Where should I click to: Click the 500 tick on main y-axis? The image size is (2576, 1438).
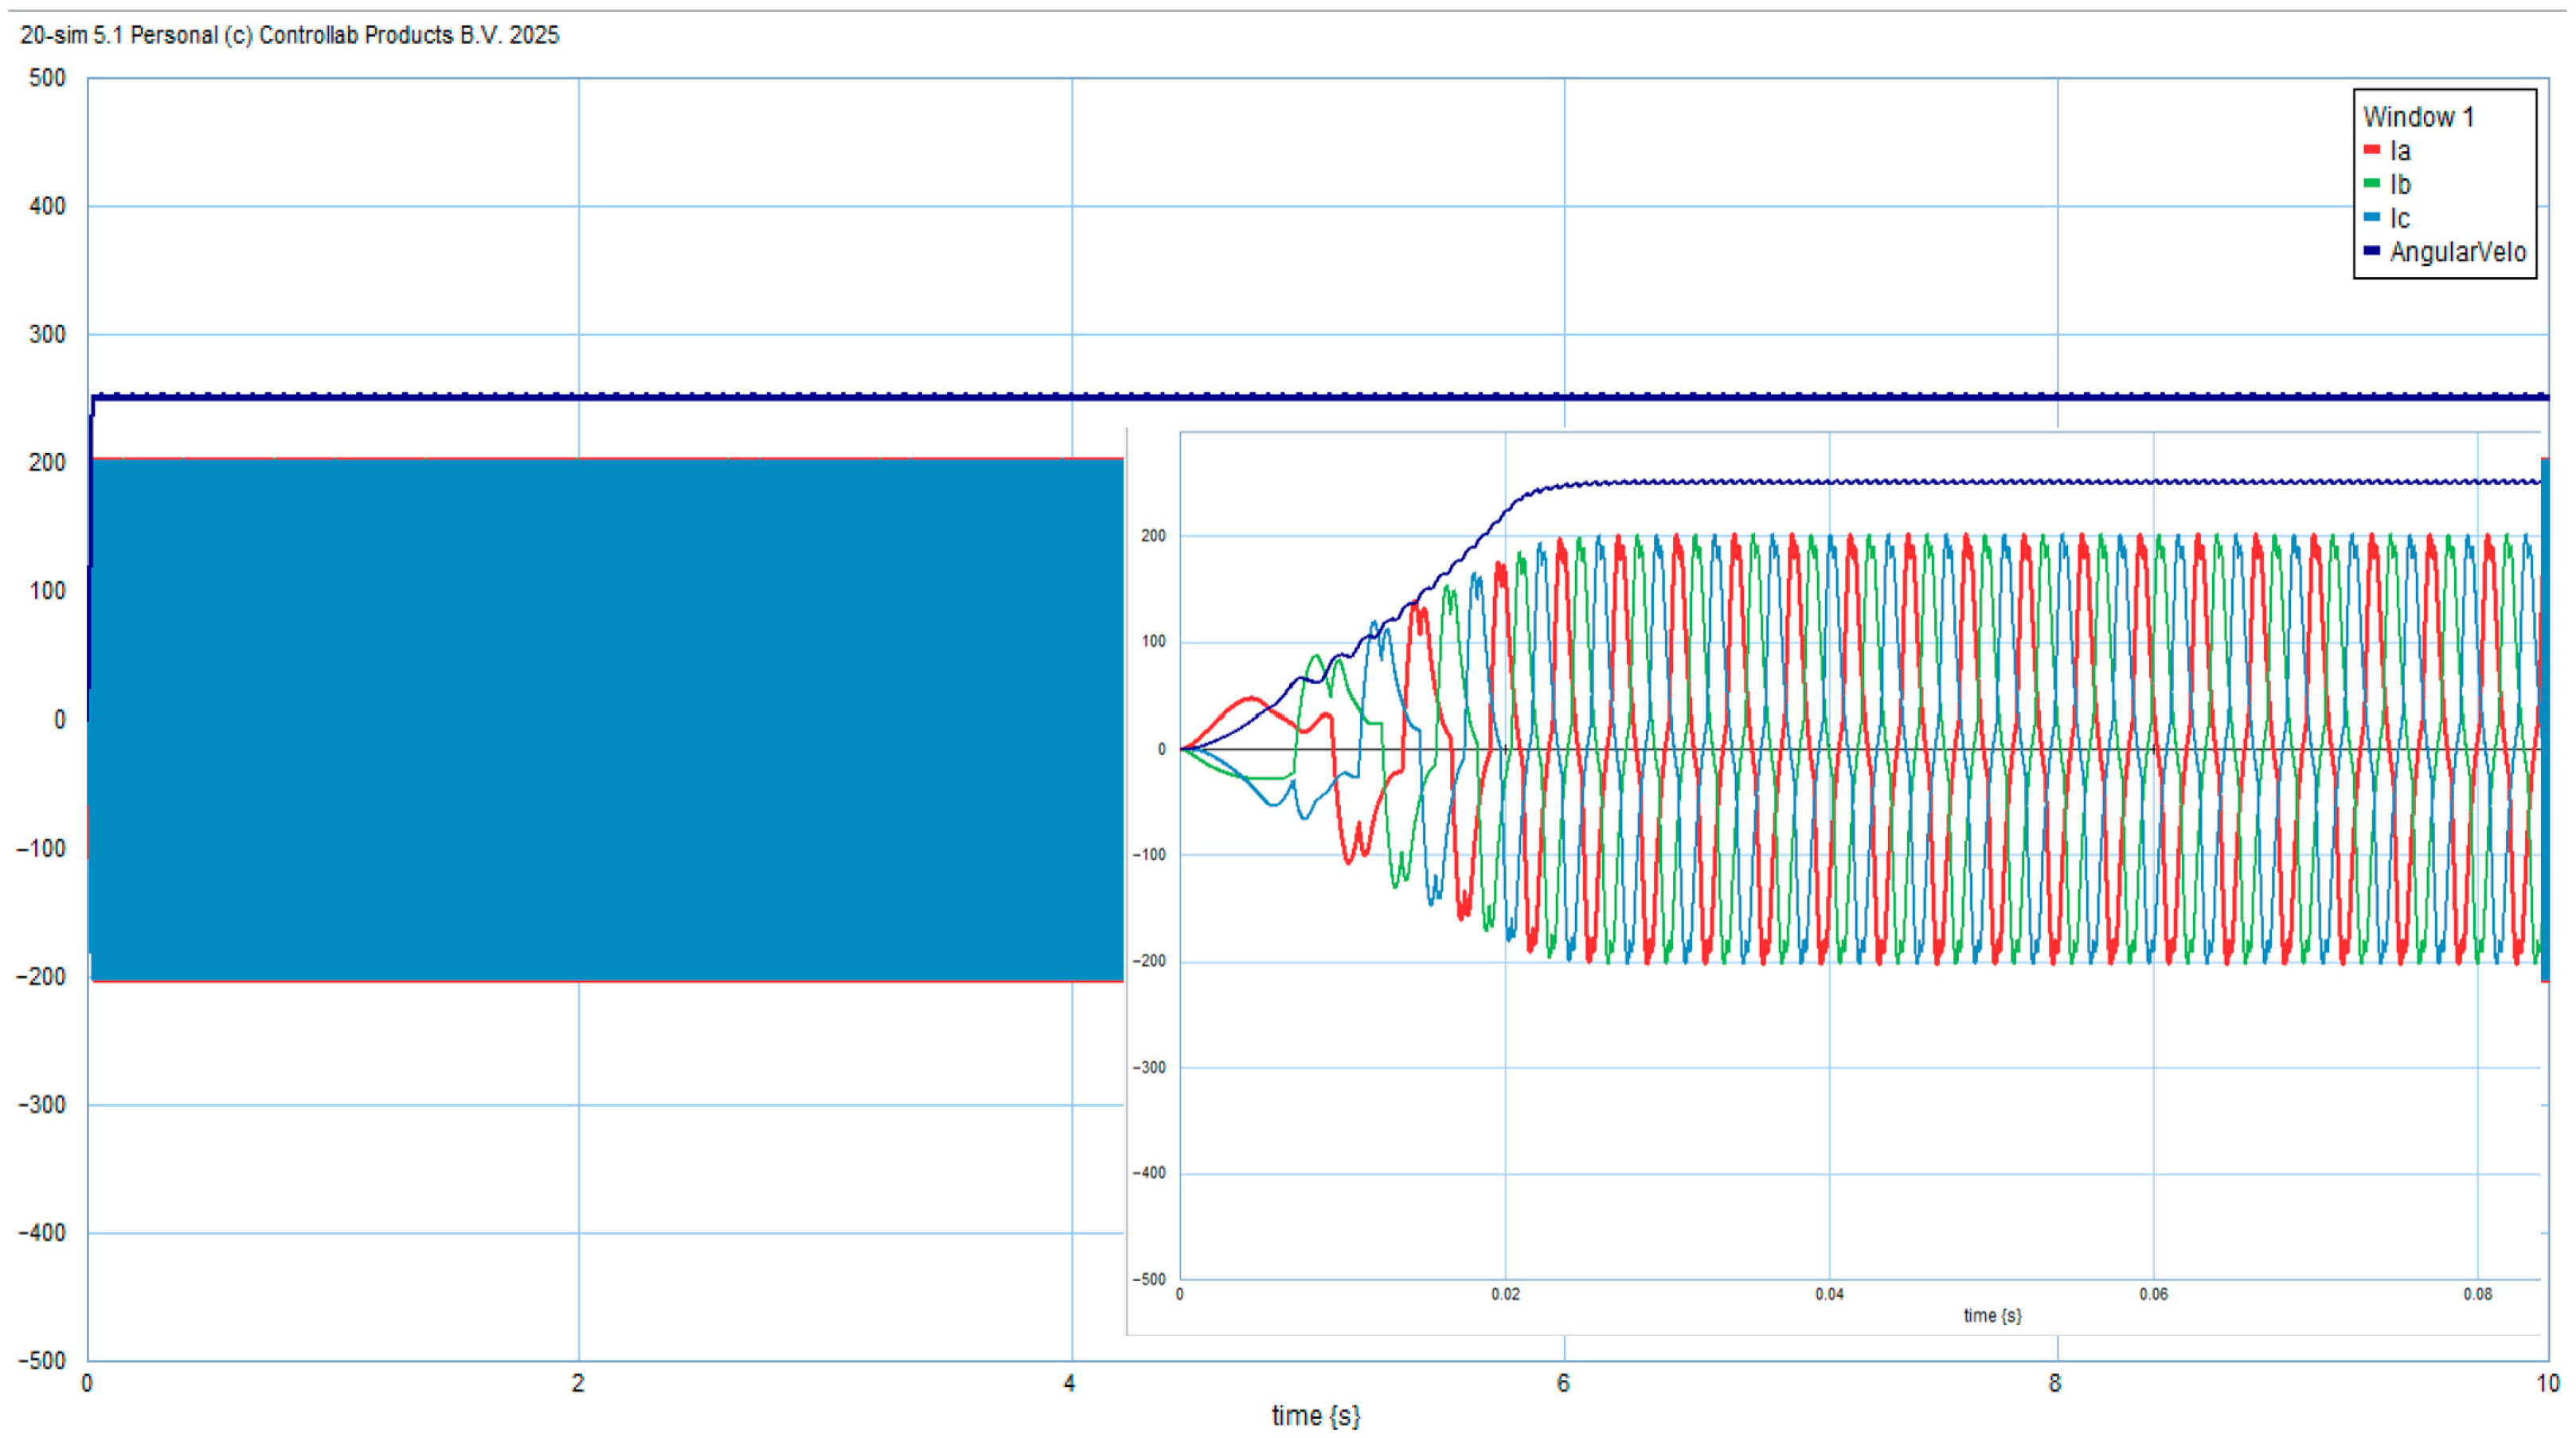(x=47, y=78)
